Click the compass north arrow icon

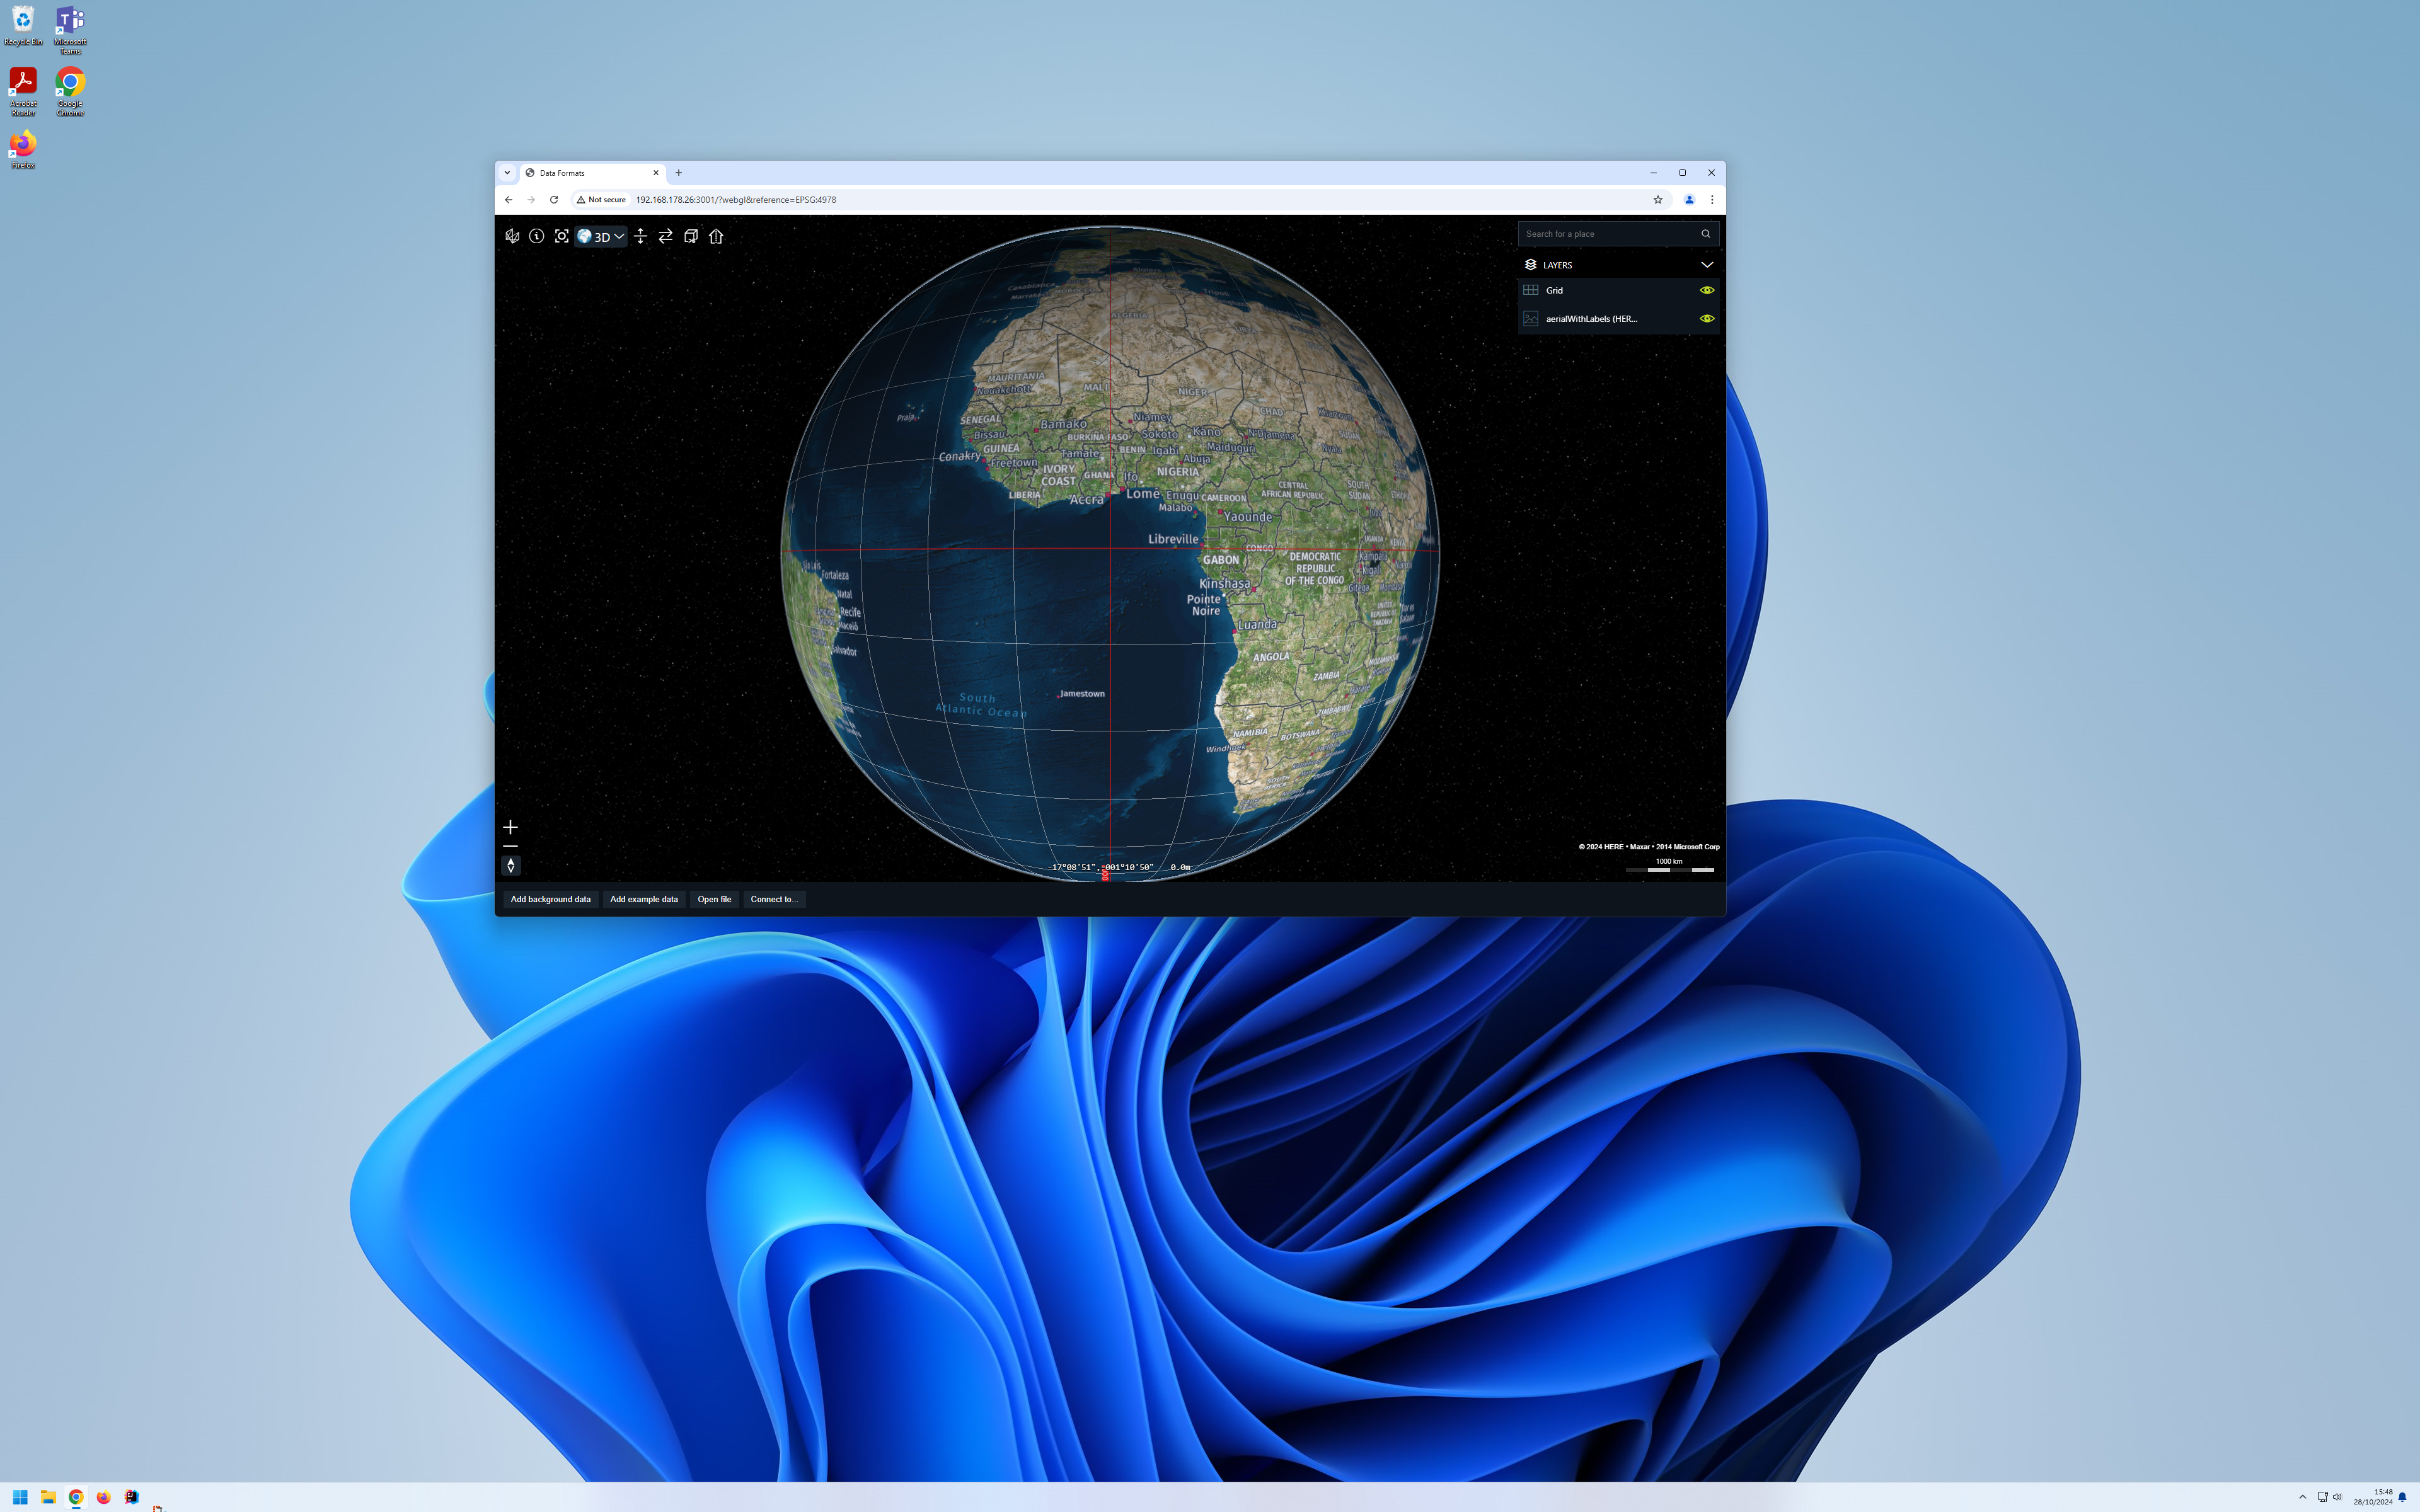pyautogui.click(x=511, y=866)
